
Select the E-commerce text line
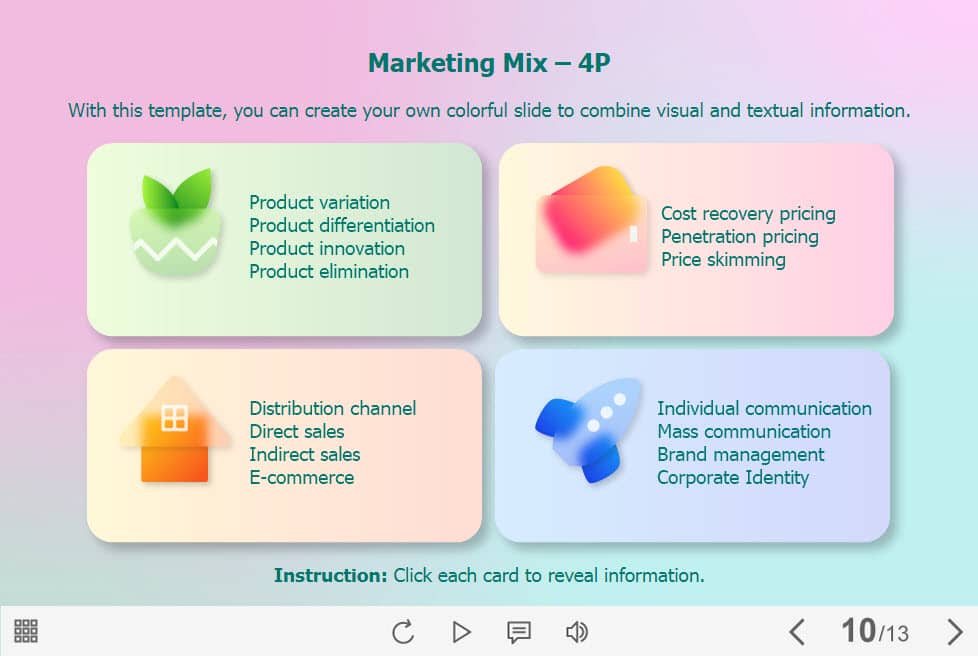pyautogui.click(x=301, y=478)
